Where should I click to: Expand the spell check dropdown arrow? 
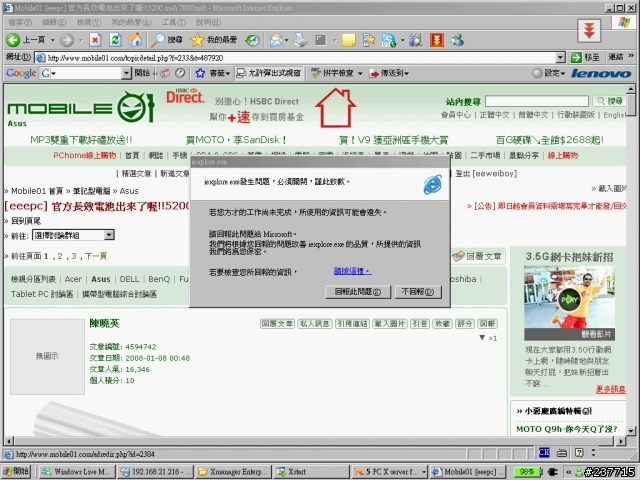[x=360, y=73]
